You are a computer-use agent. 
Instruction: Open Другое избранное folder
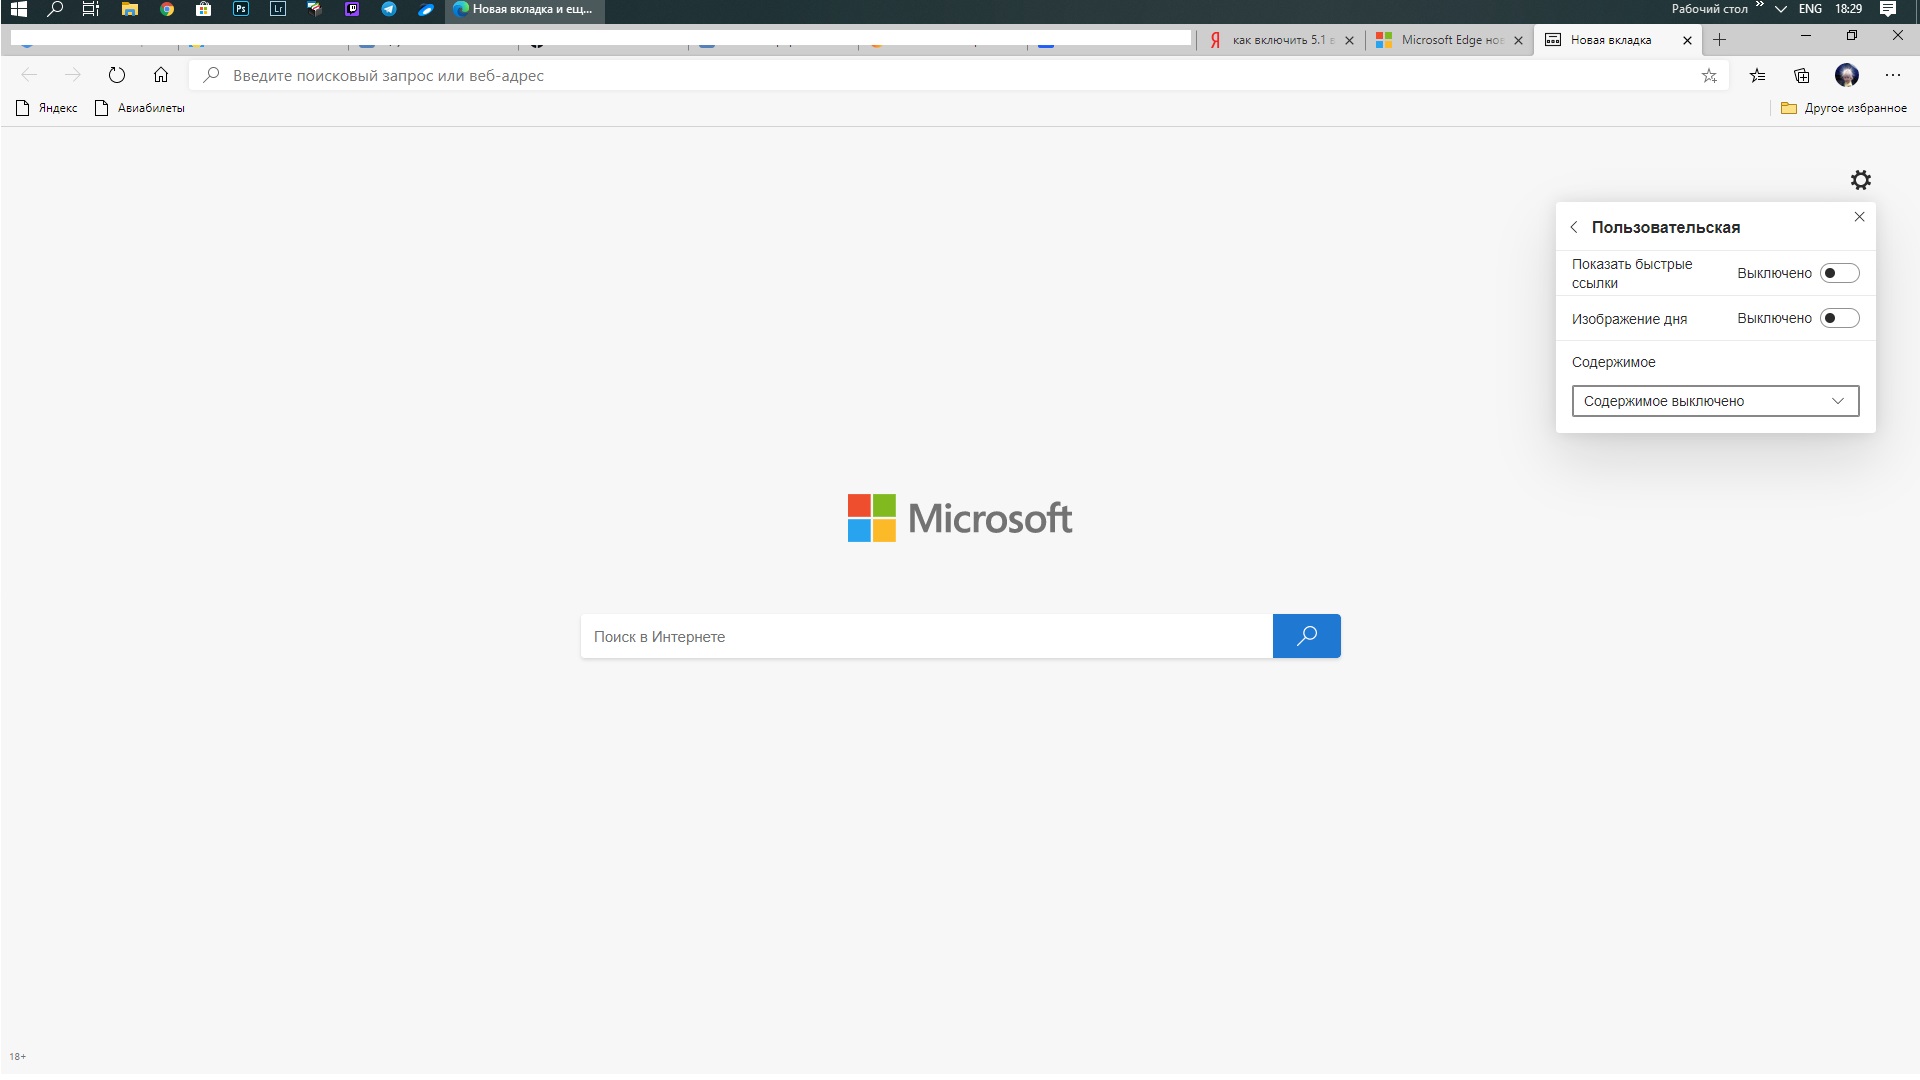click(1844, 108)
